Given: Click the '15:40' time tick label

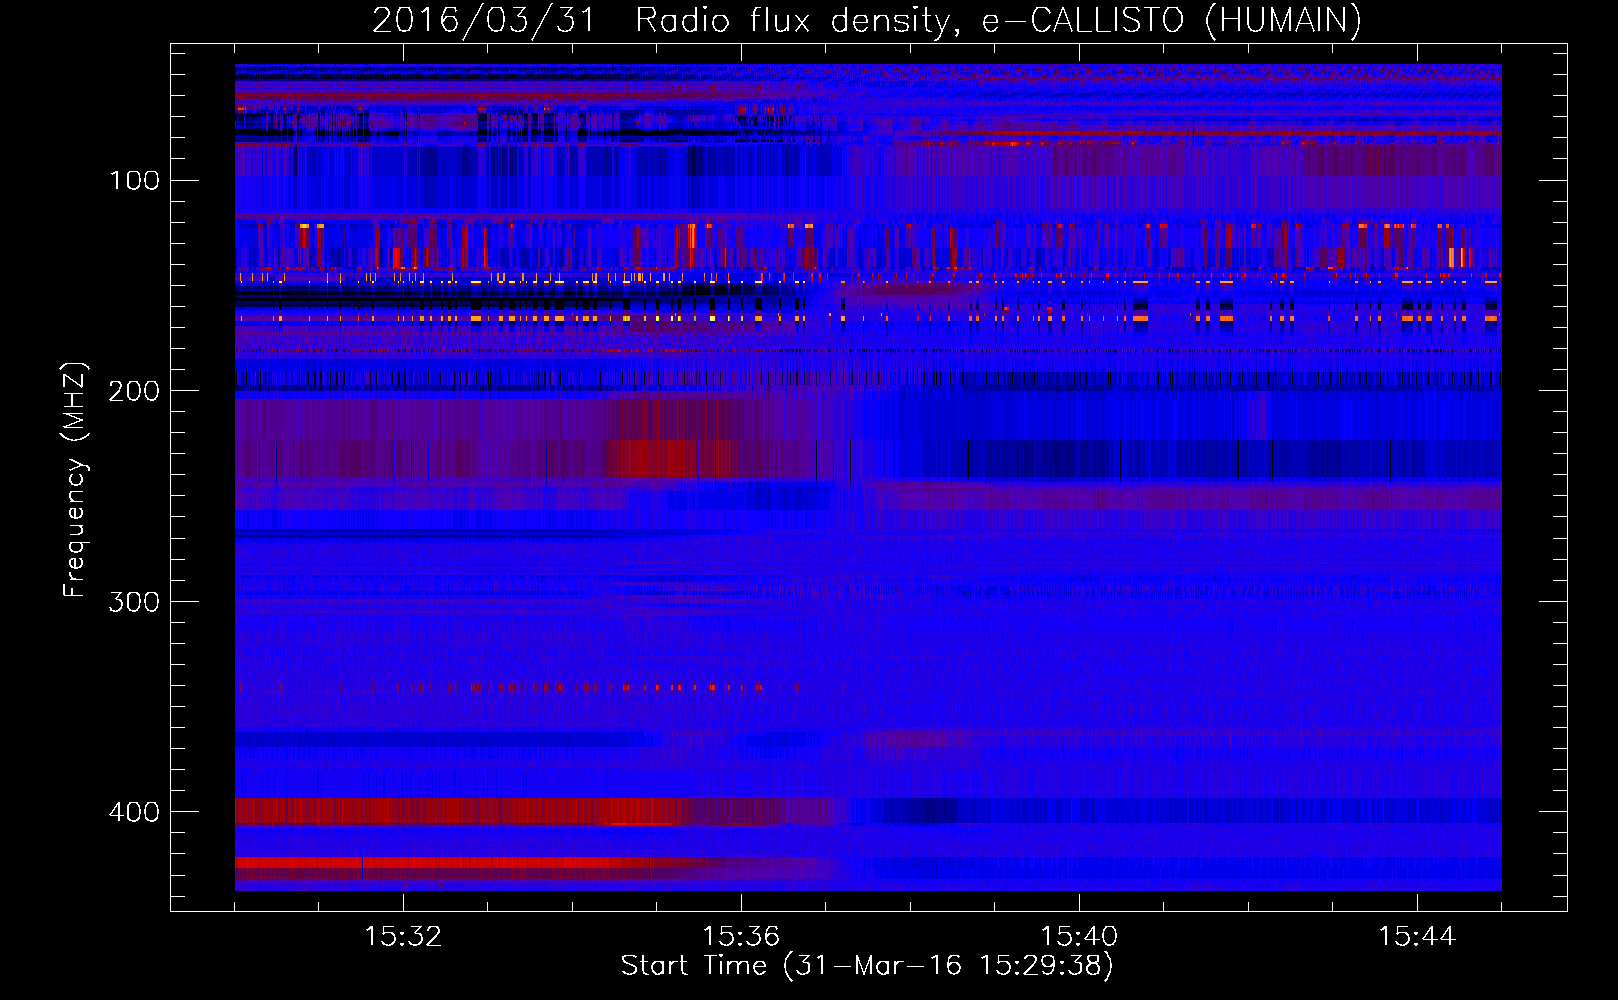Looking at the screenshot, I should coord(1079,937).
